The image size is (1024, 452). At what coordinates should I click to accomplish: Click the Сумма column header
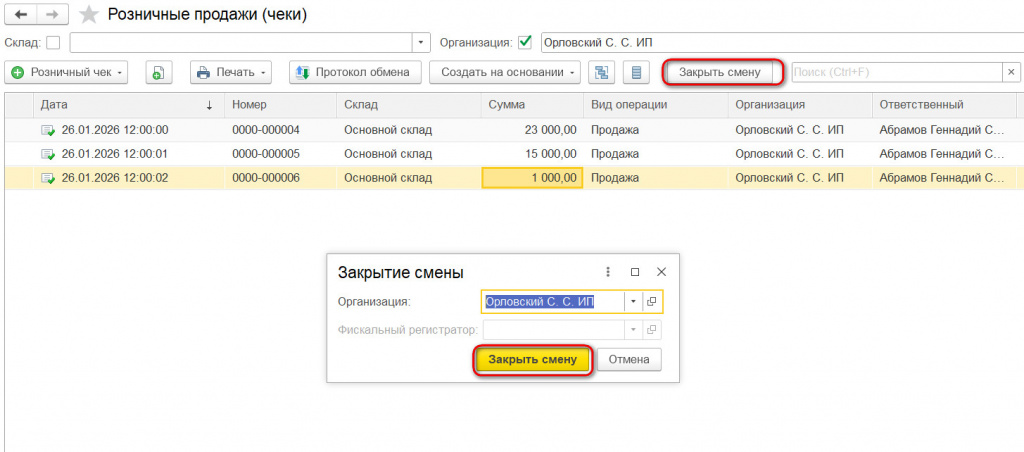click(x=532, y=105)
